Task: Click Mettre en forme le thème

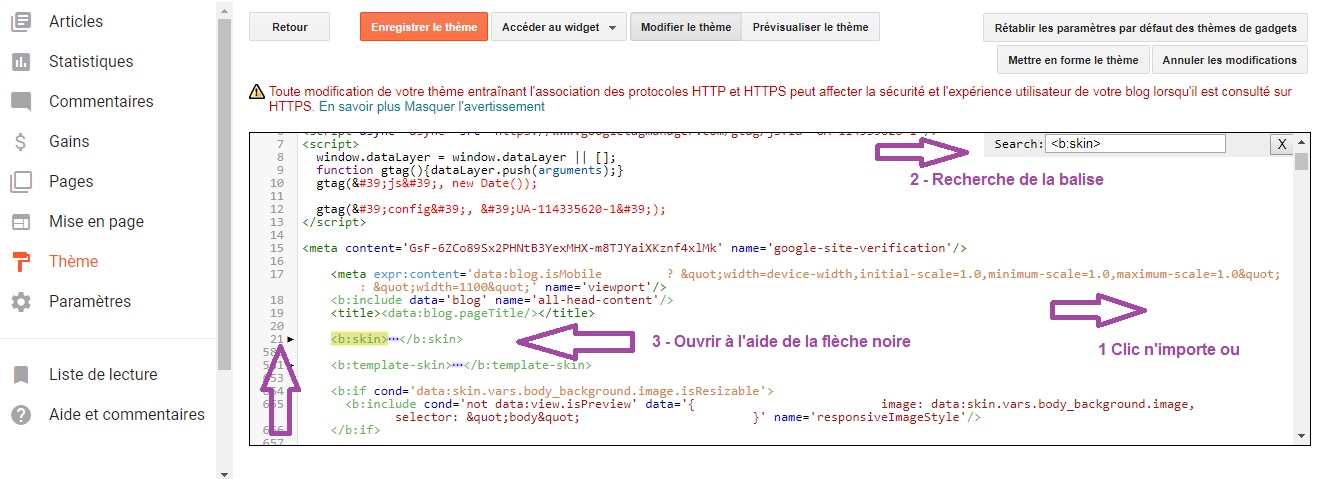Action: click(1073, 60)
